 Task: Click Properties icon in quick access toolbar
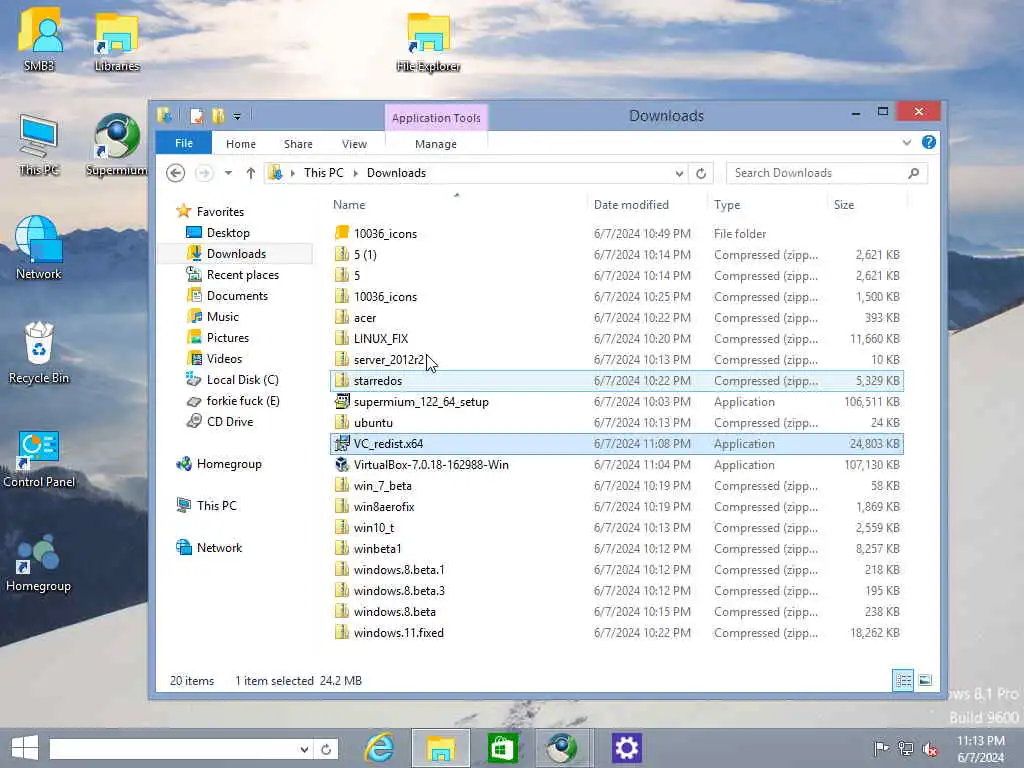coord(197,116)
